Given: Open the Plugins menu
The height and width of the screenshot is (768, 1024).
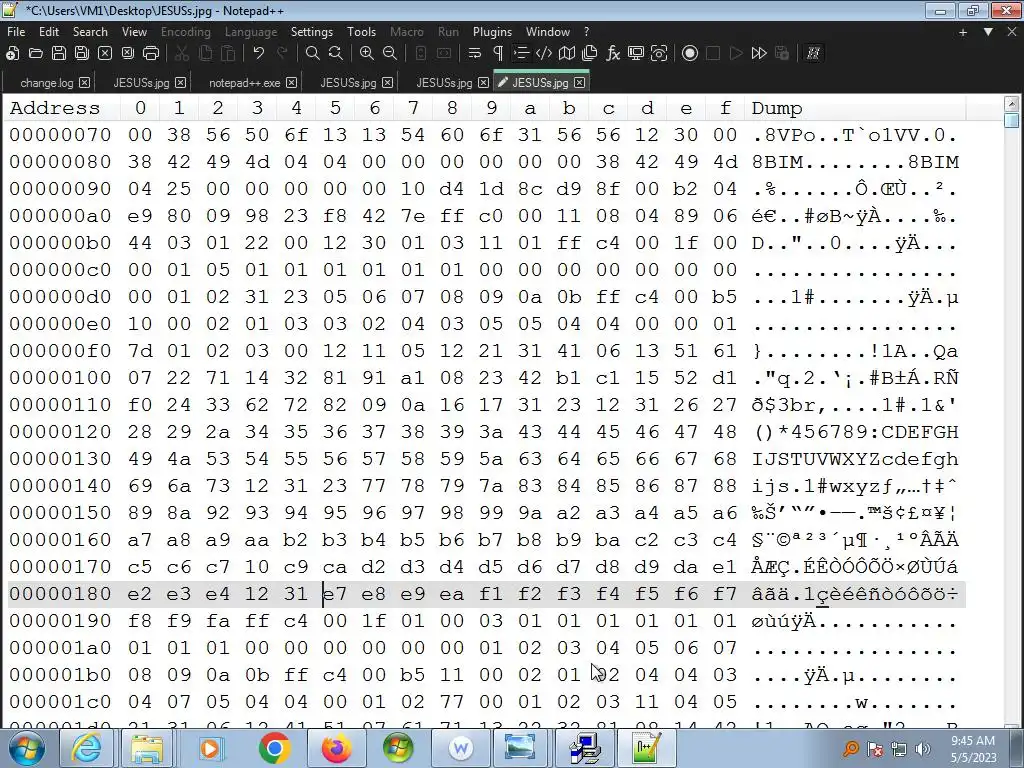Looking at the screenshot, I should (x=492, y=31).
